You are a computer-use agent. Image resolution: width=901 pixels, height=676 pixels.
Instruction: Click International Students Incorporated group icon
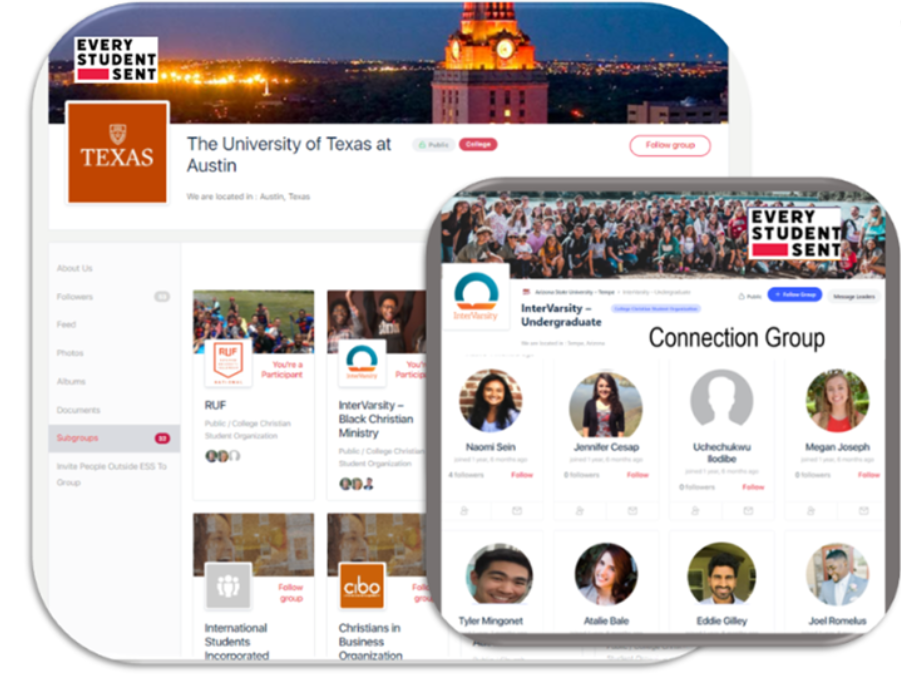(227, 585)
